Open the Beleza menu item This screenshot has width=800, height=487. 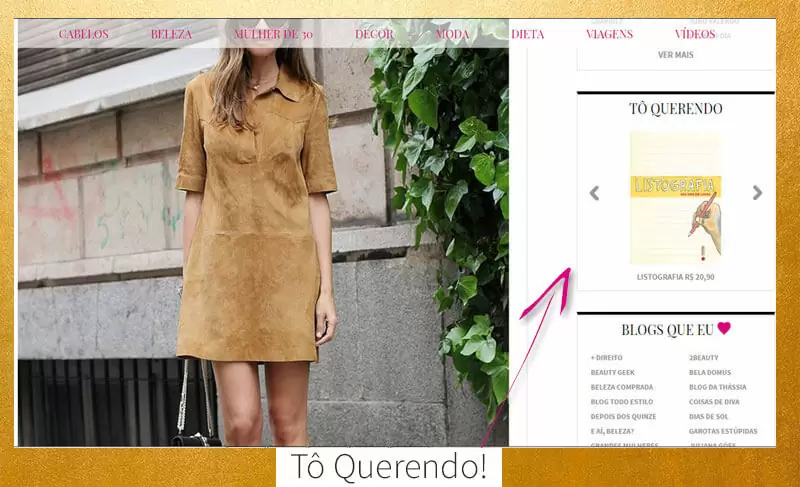click(x=171, y=34)
